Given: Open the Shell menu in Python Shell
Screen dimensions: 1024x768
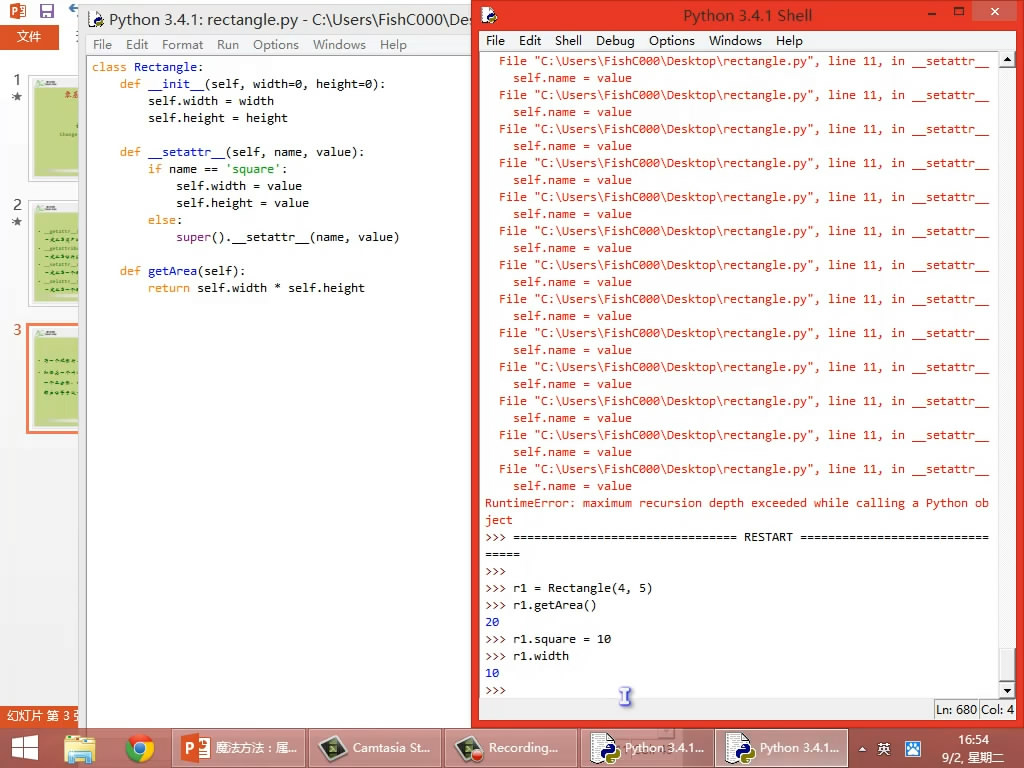Looking at the screenshot, I should (568, 40).
